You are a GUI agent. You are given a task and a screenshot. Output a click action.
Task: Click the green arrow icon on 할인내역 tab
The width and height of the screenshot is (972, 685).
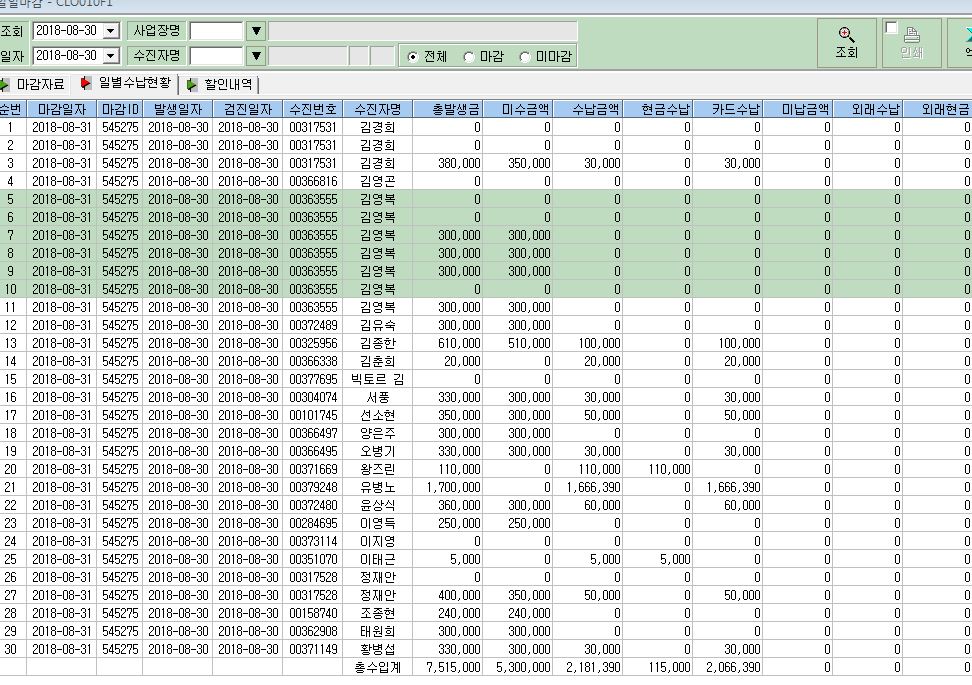pos(192,84)
